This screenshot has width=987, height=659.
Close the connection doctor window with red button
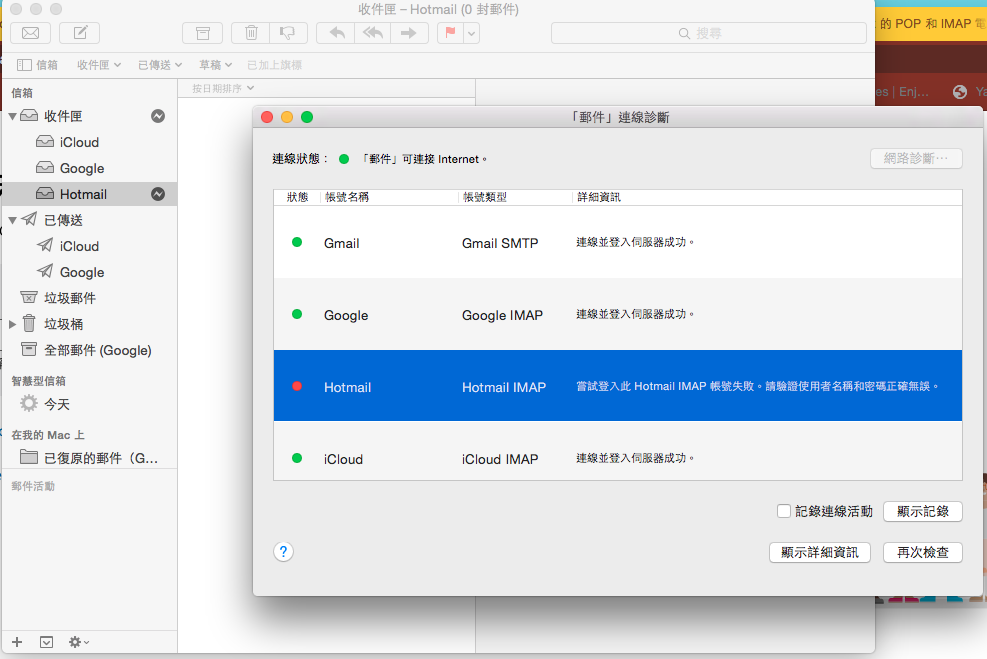coord(267,117)
